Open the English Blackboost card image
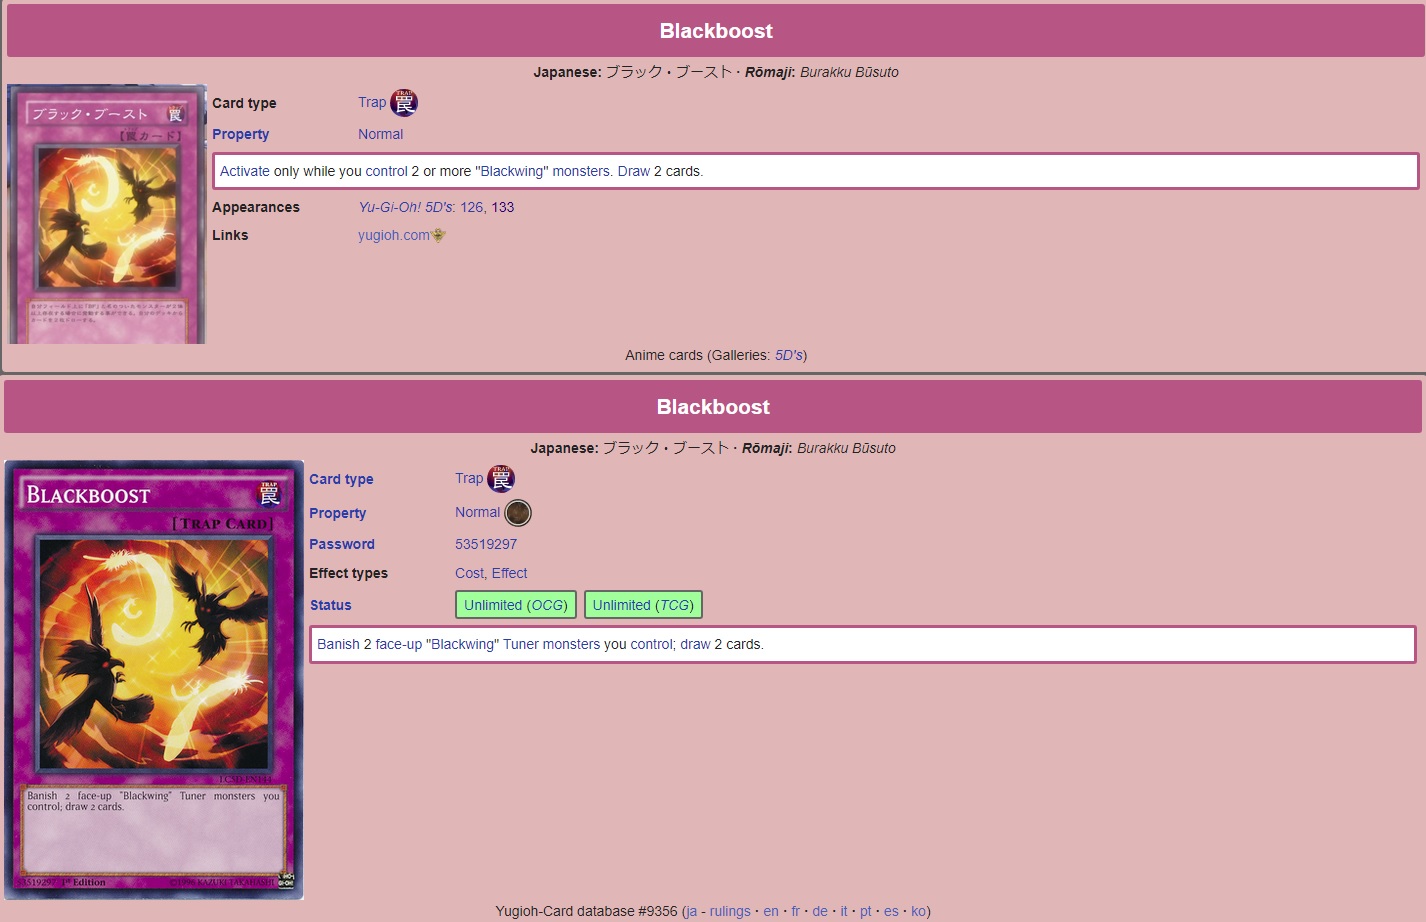The width and height of the screenshot is (1426, 922). click(x=154, y=680)
